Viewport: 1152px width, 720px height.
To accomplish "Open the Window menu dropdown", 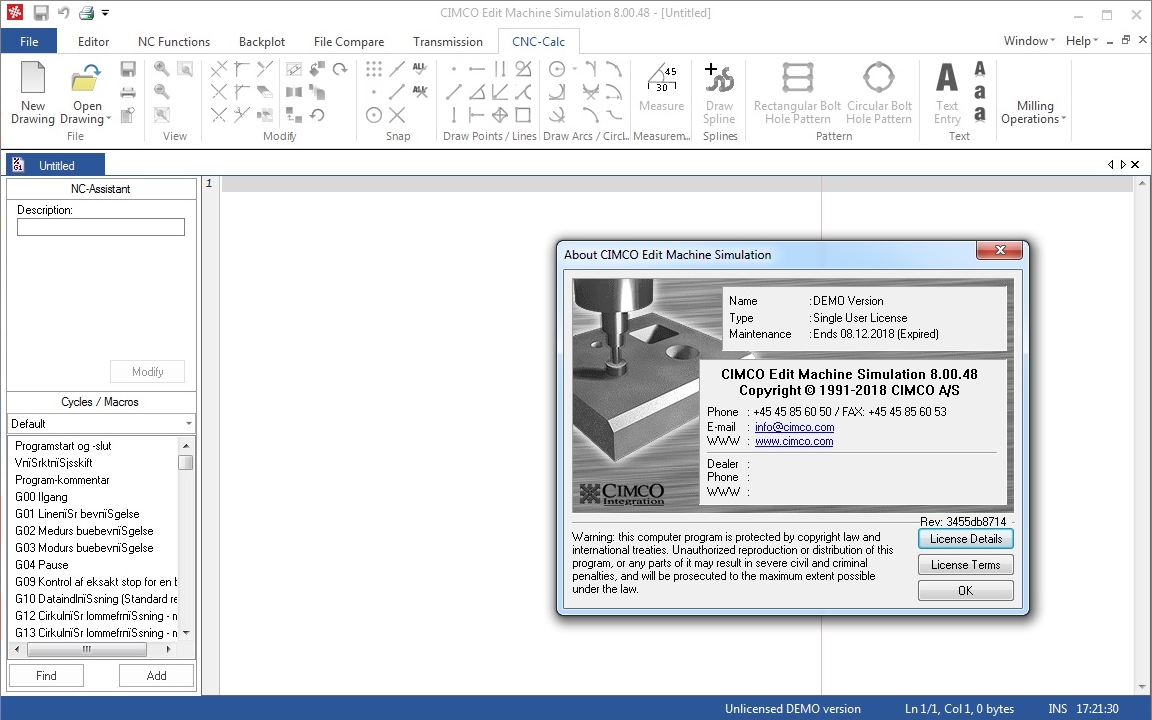I will click(x=1029, y=40).
